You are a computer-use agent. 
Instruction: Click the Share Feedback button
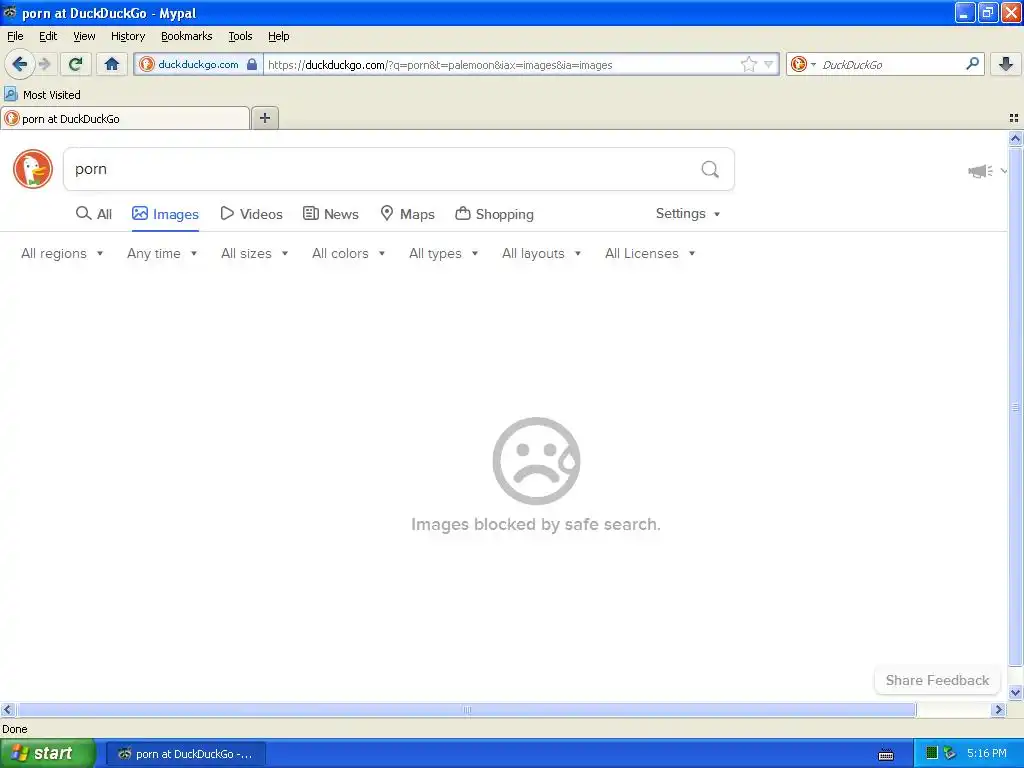point(937,680)
